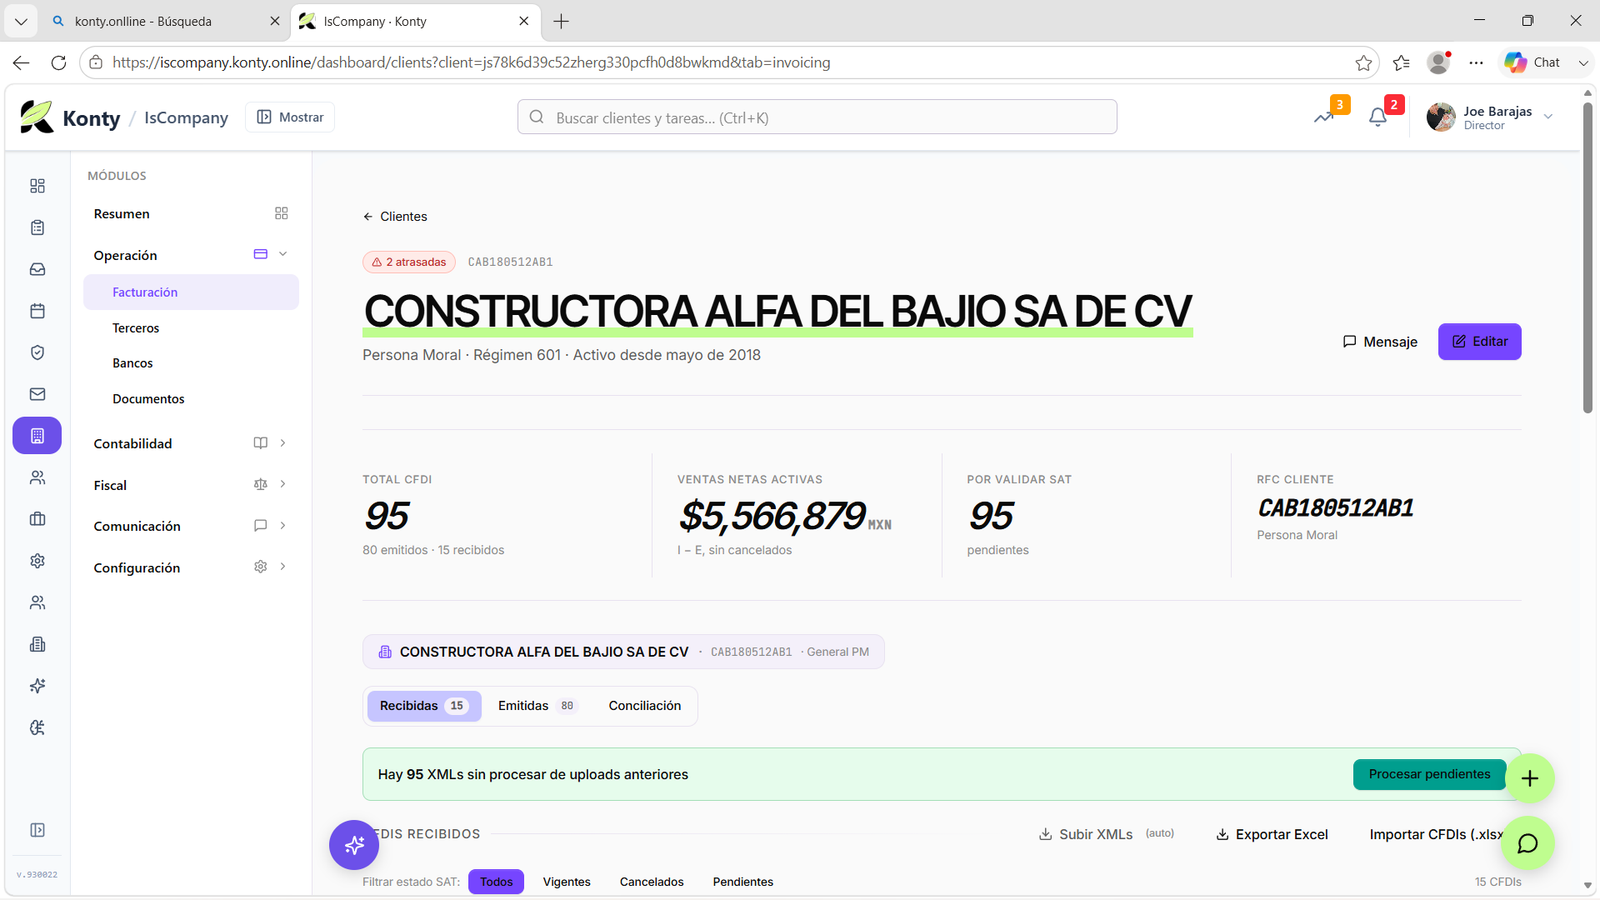Filter SAT status by Cancelados
1600x900 pixels.
[x=652, y=882]
